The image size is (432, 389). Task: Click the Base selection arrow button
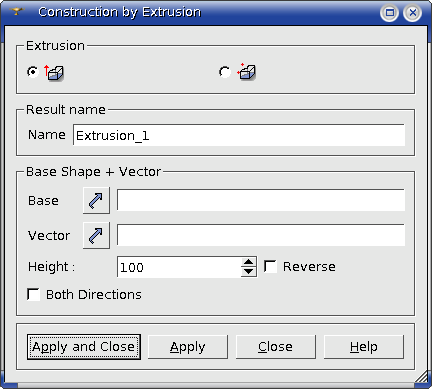pyautogui.click(x=96, y=200)
